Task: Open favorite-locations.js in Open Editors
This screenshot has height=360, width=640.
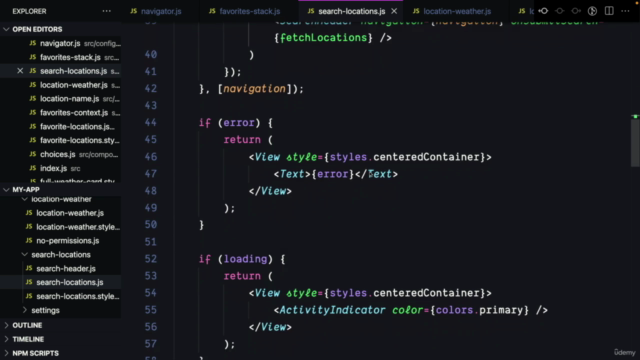Action: [x=60, y=127]
